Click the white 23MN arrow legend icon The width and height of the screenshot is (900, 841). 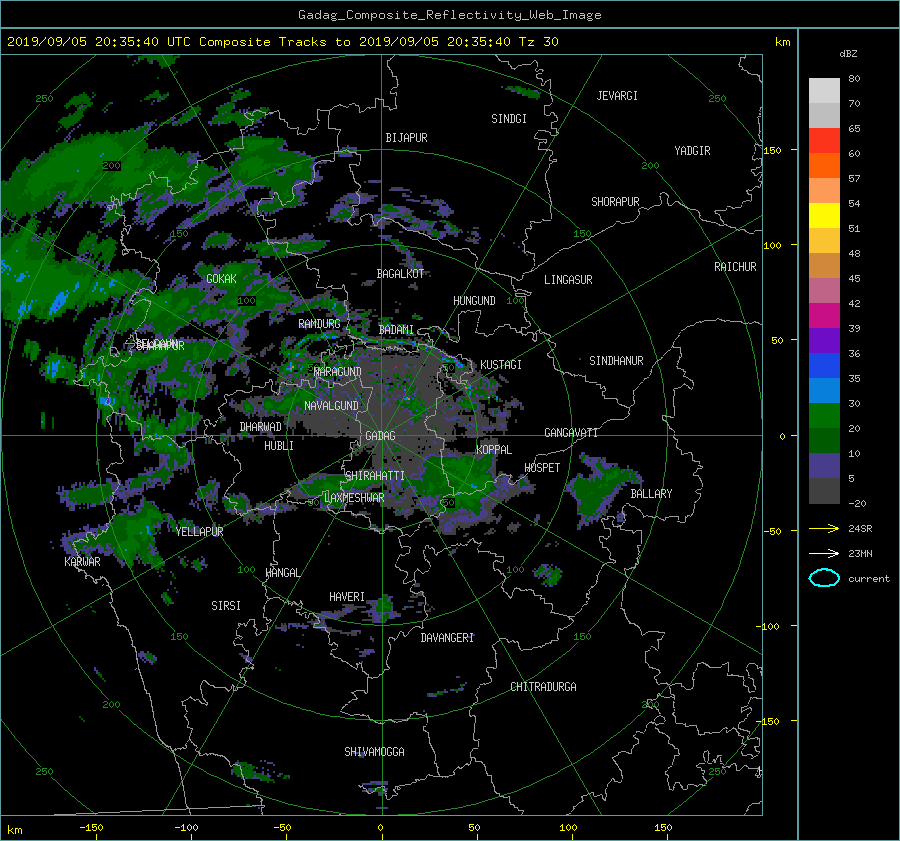click(x=824, y=553)
